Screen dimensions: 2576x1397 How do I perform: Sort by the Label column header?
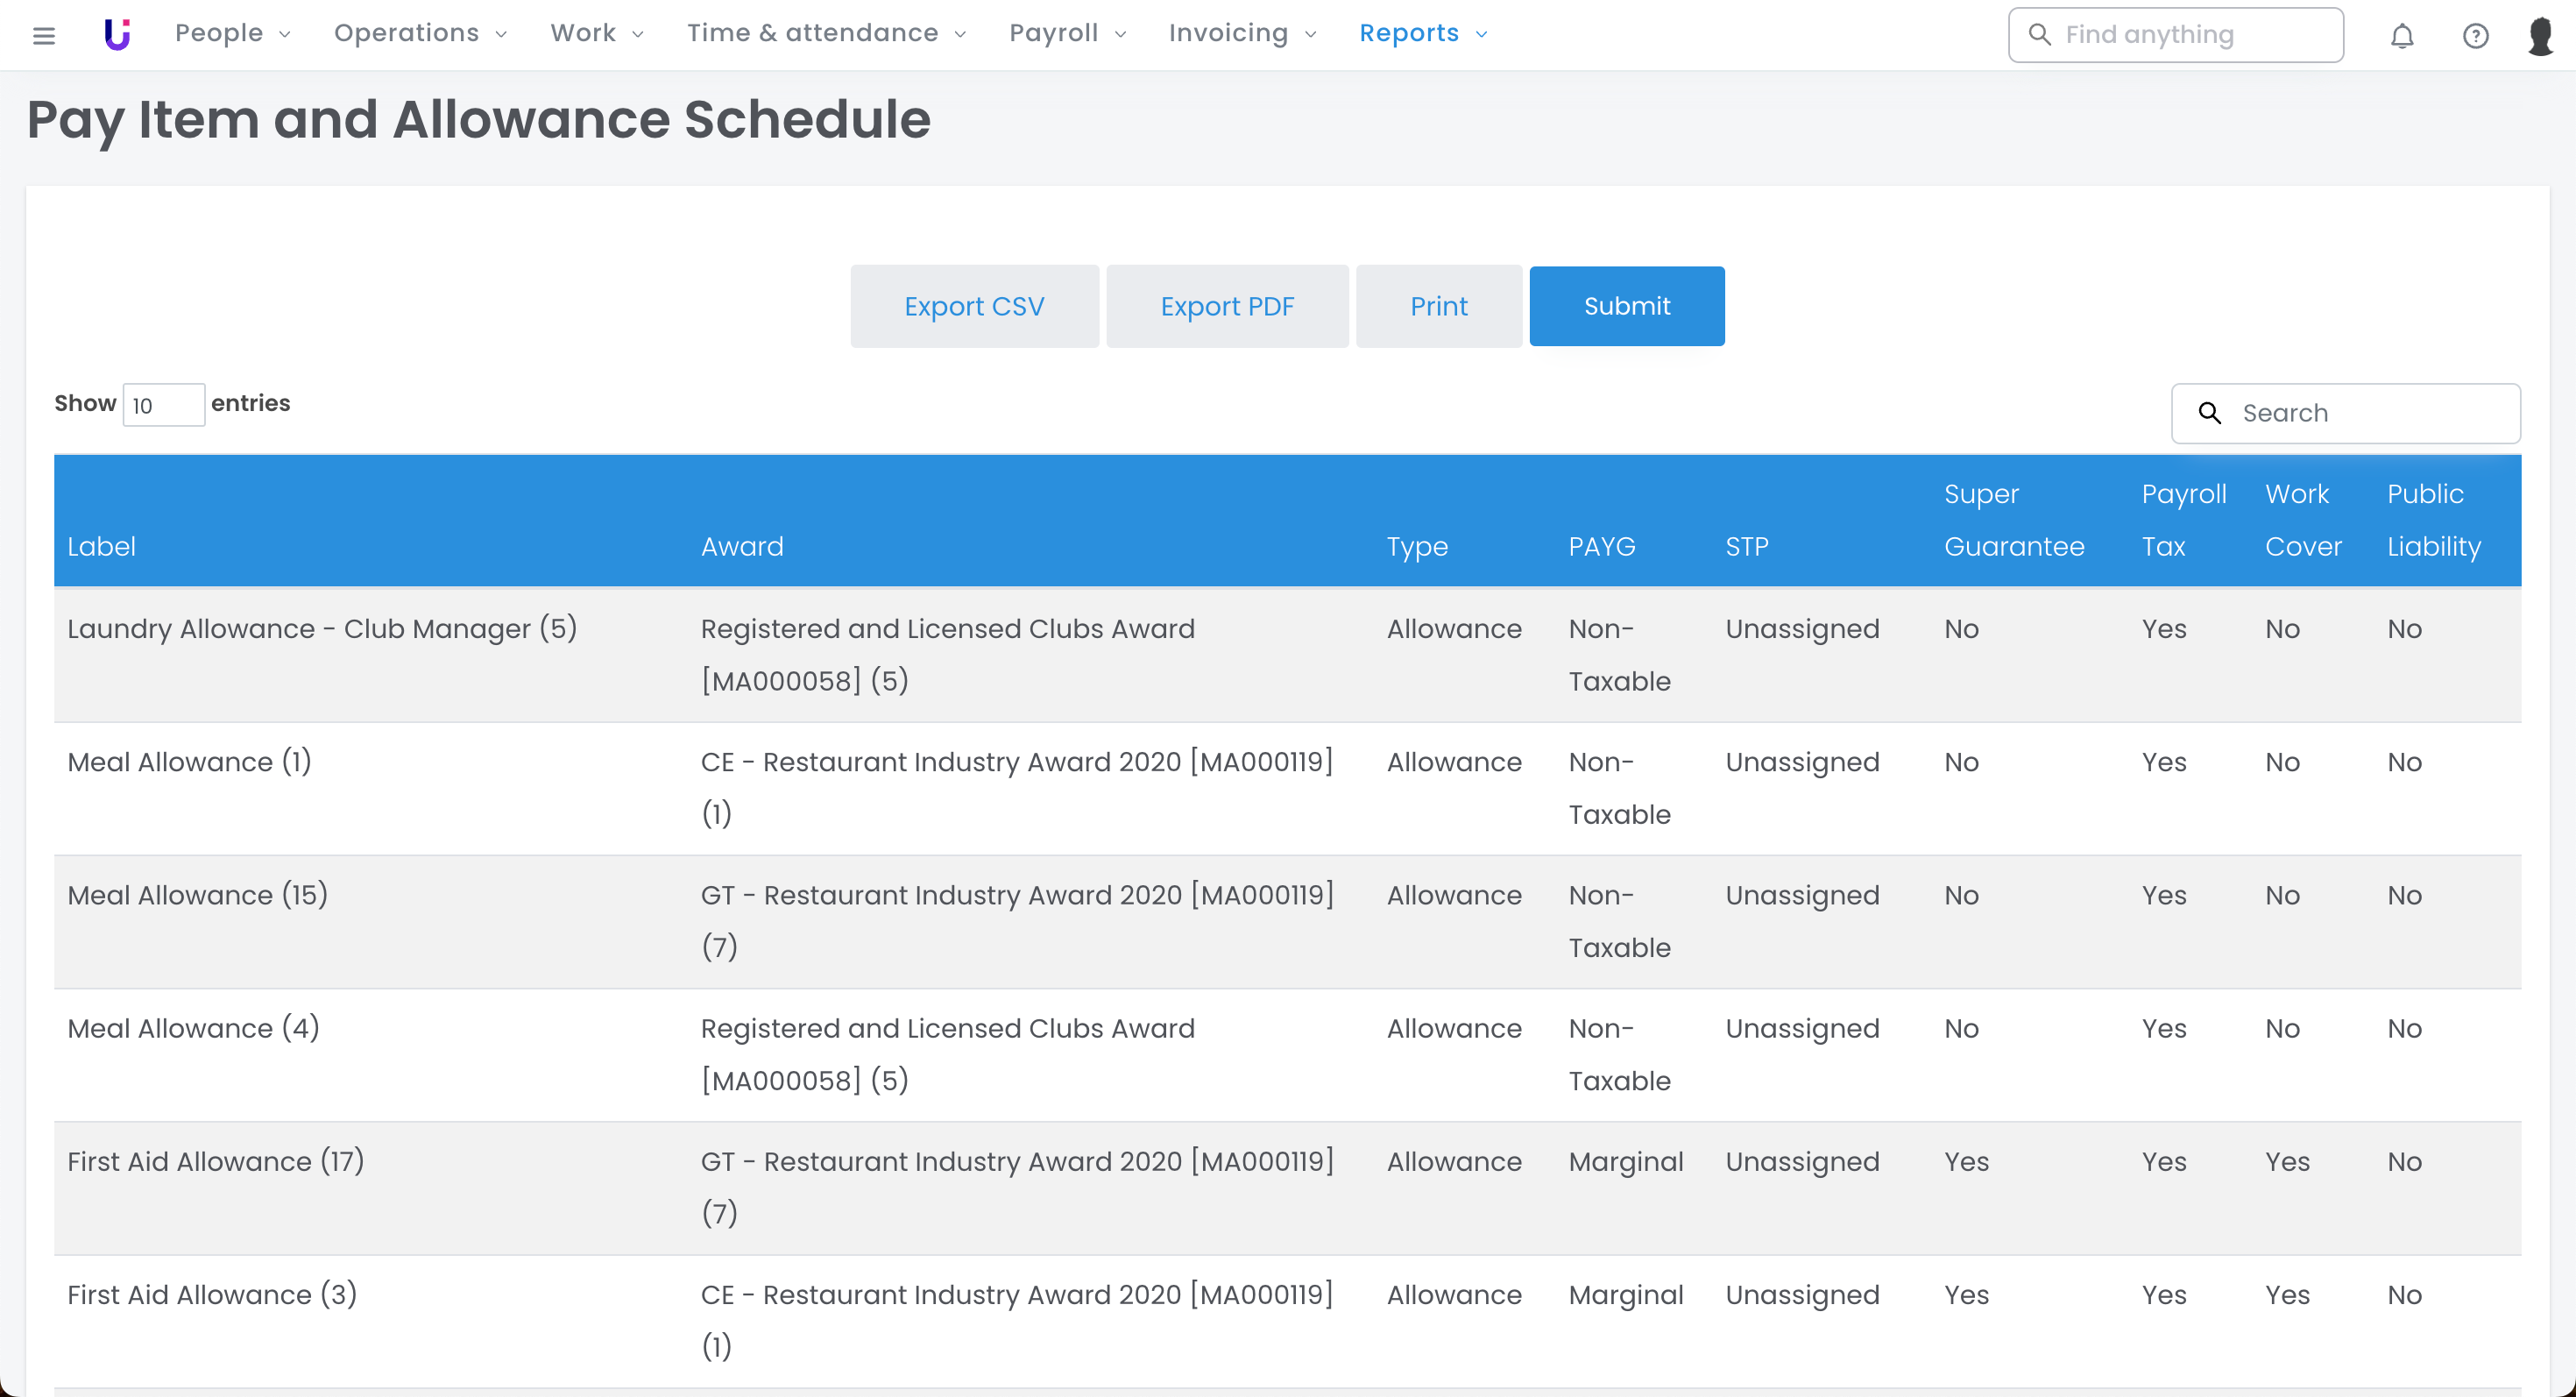tap(101, 546)
